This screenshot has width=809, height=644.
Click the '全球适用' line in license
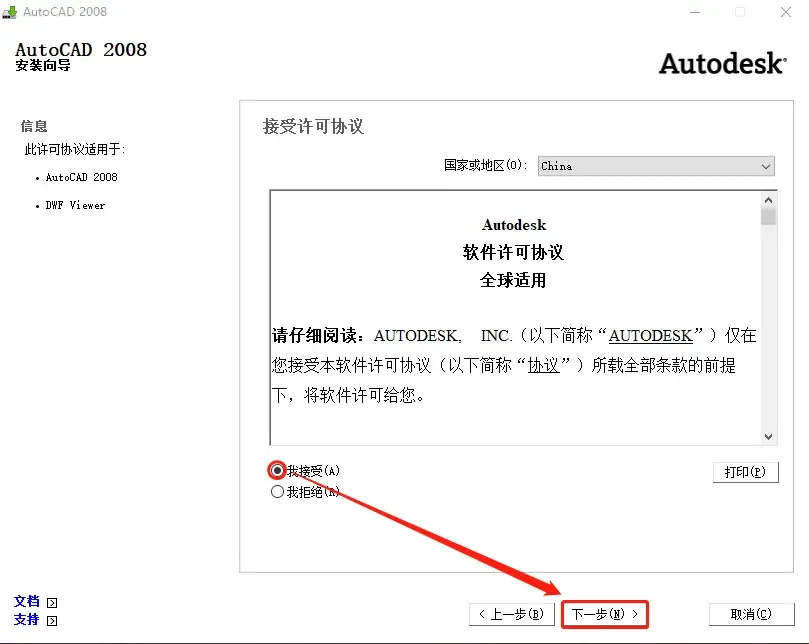pos(513,280)
